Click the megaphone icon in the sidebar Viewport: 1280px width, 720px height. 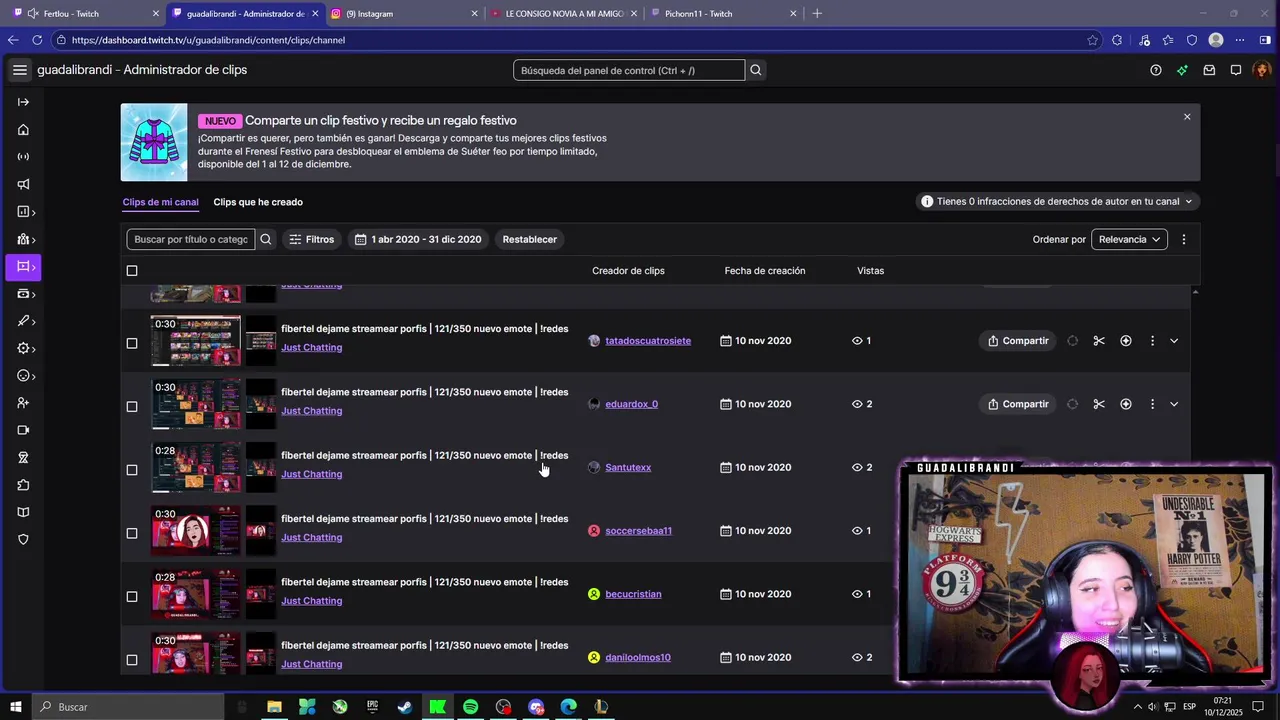coord(23,184)
